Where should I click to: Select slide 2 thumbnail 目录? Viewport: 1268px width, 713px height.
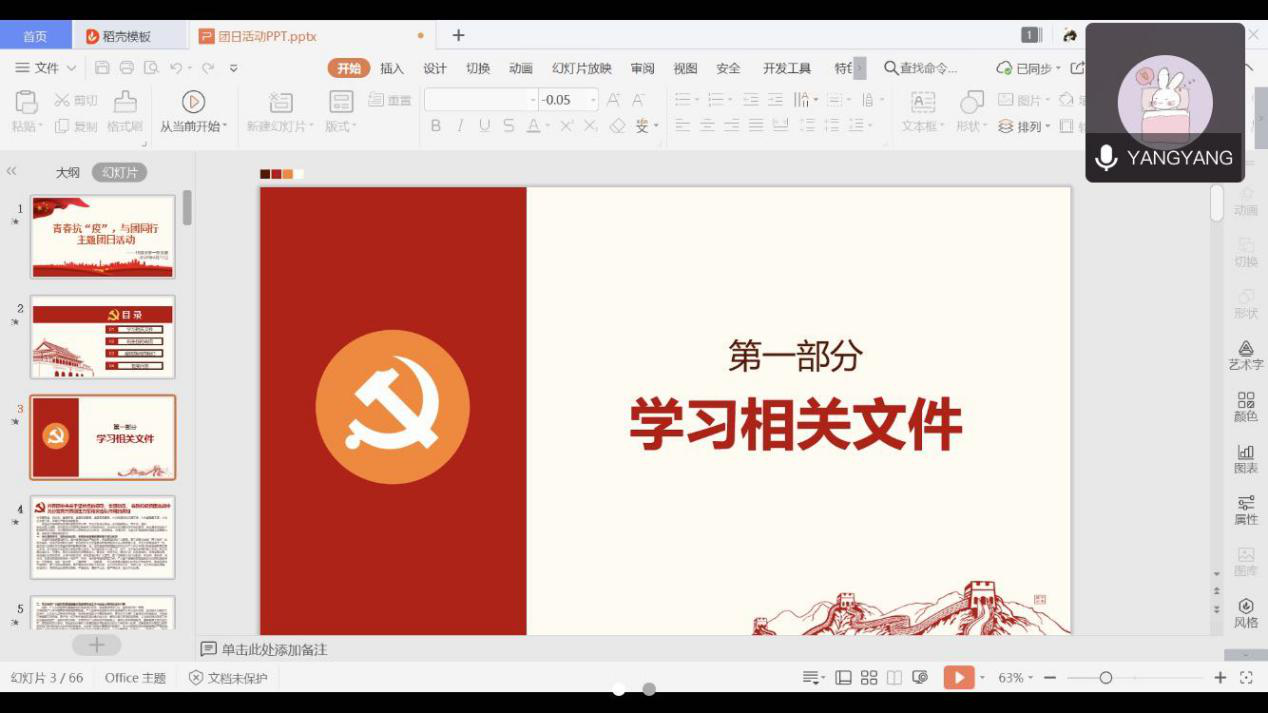(x=103, y=337)
